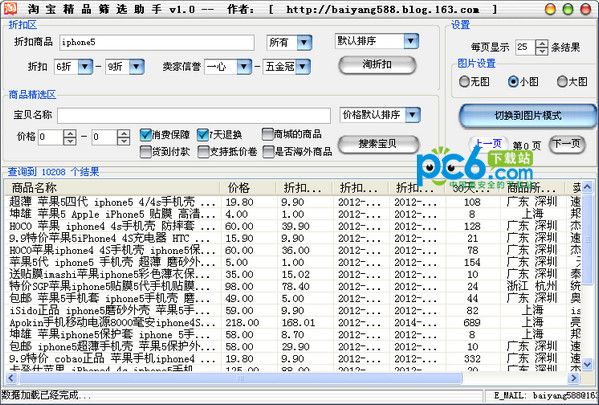Click the 浙江 杭州 location cell
599x405 pixels.
click(x=532, y=287)
